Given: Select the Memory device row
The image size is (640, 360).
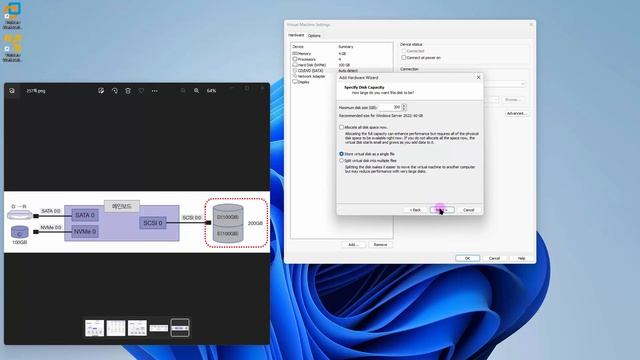Looking at the screenshot, I should (342, 53).
